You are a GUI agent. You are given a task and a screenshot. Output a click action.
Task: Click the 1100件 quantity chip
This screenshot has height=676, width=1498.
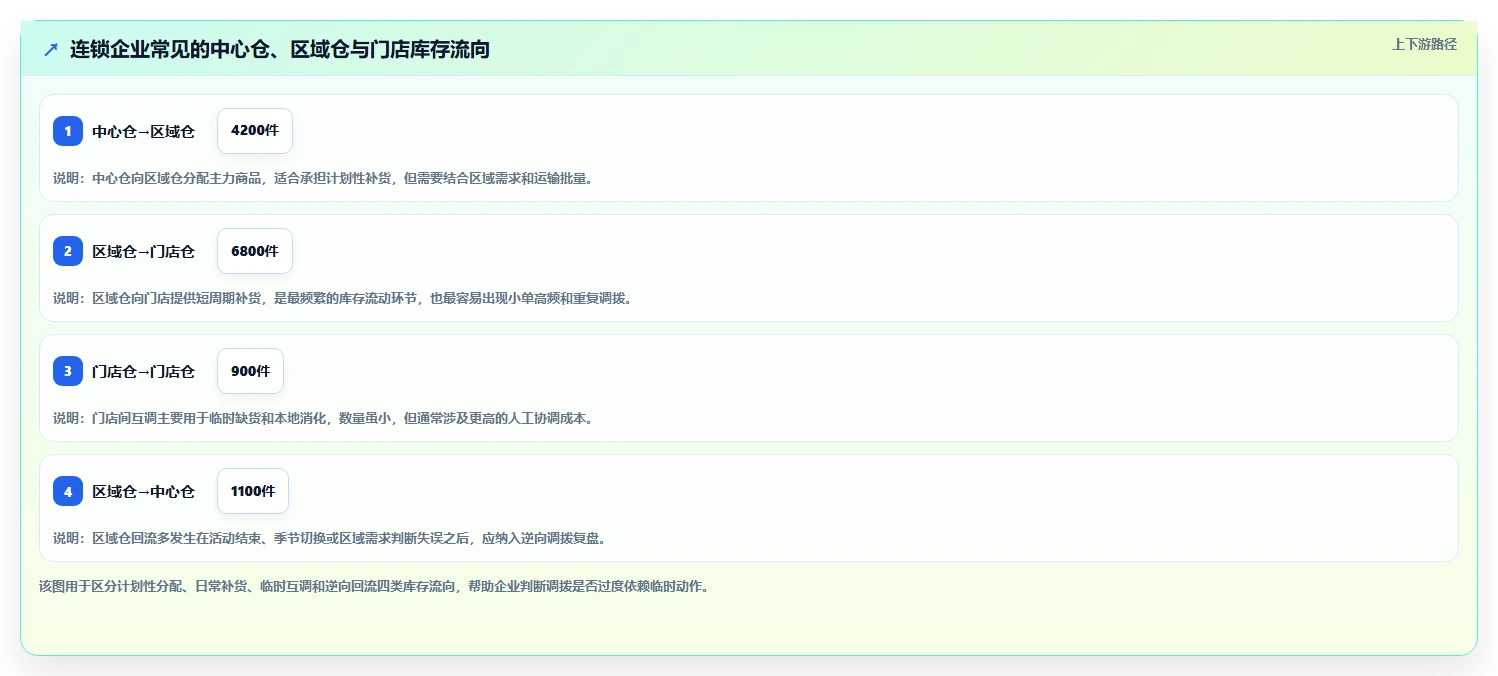(x=253, y=491)
